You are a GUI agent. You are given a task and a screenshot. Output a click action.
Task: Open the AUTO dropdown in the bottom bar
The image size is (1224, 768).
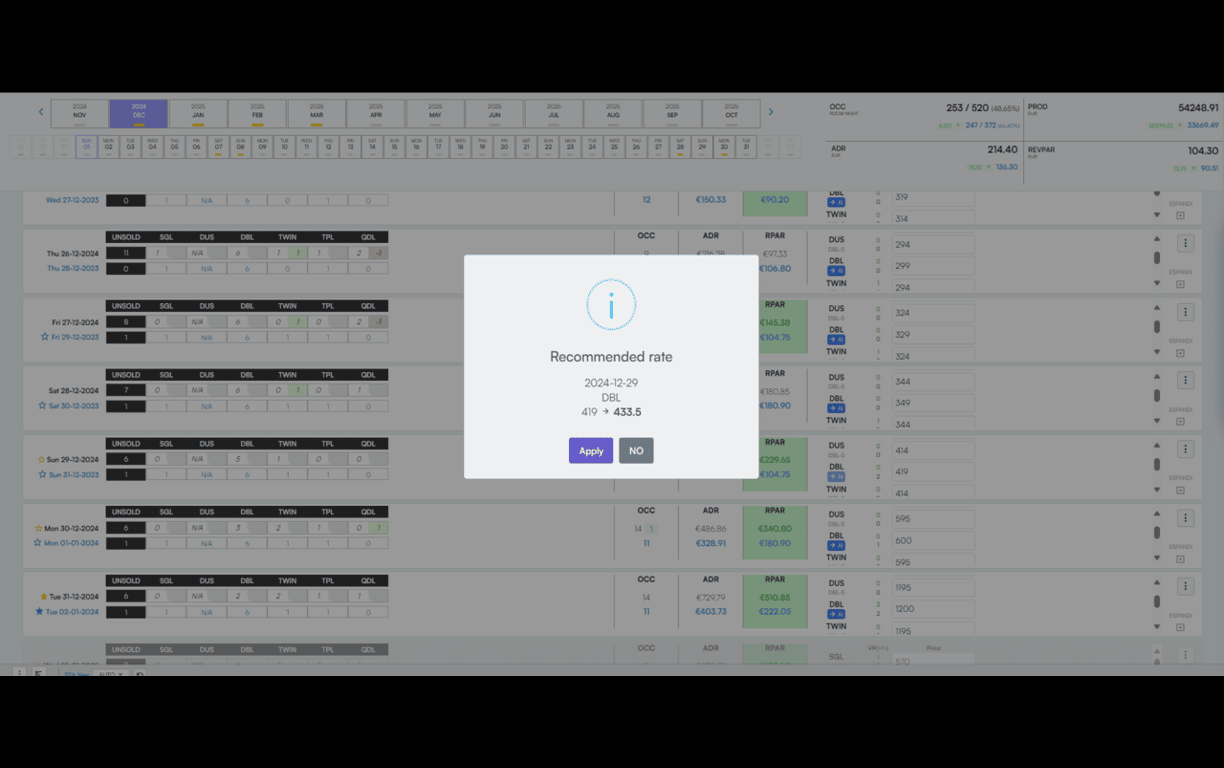pyautogui.click(x=110, y=674)
